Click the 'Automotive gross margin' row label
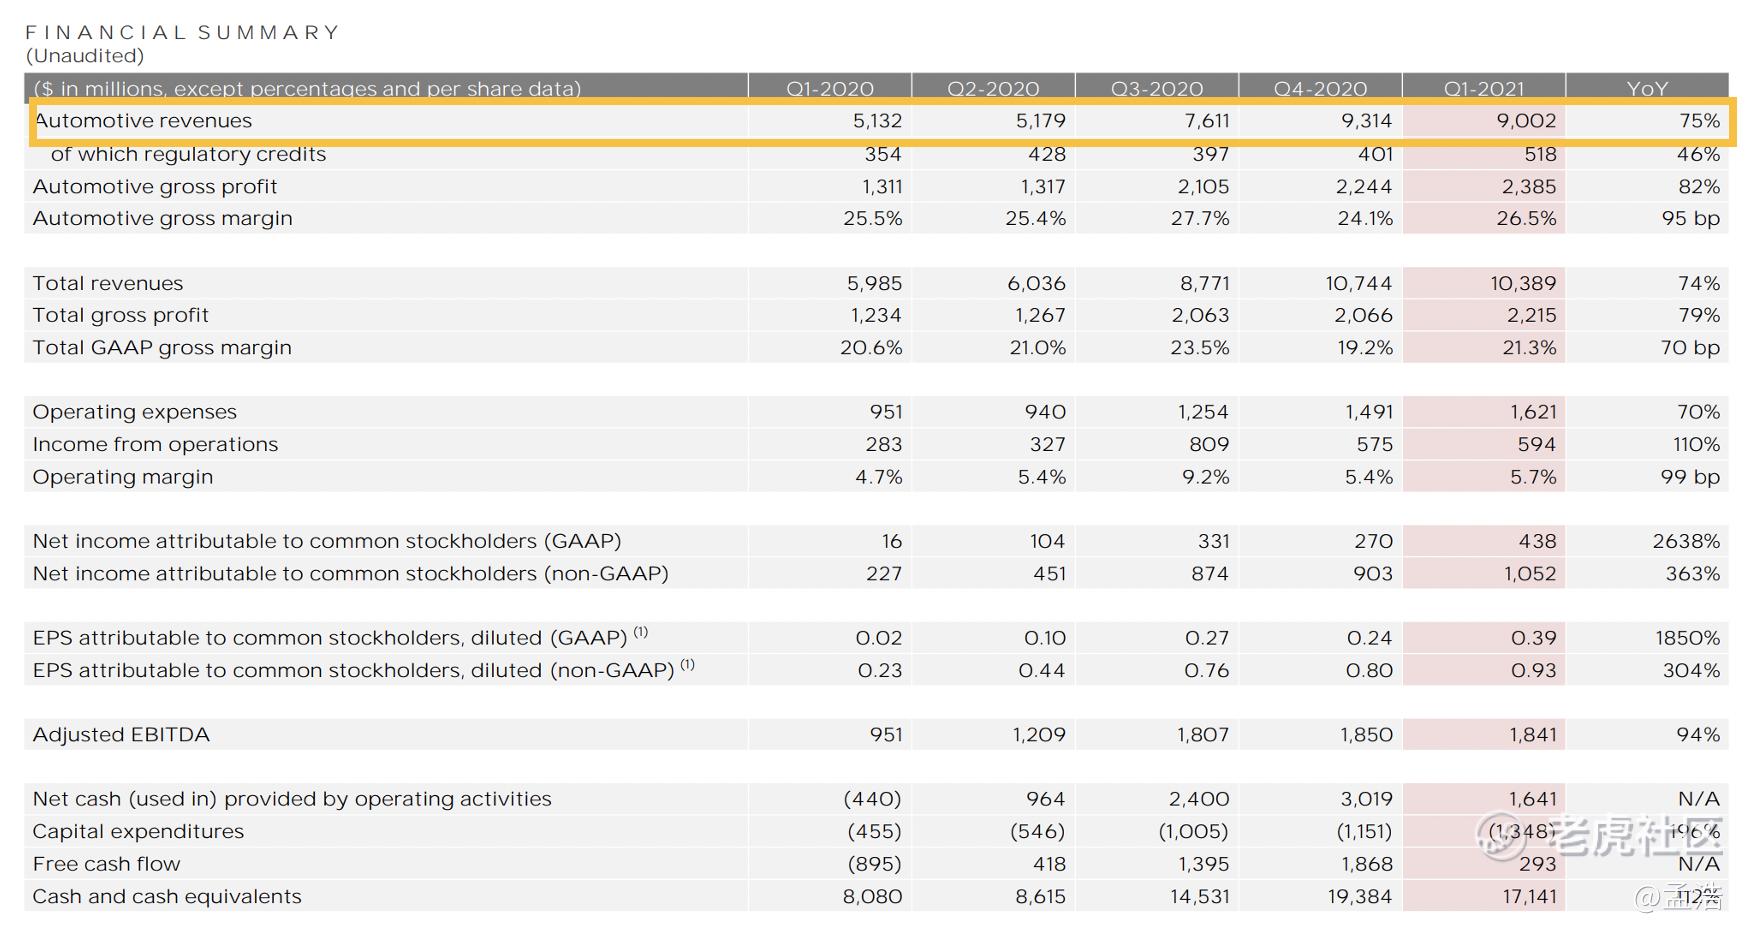Viewport: 1758px width, 938px height. click(x=163, y=218)
